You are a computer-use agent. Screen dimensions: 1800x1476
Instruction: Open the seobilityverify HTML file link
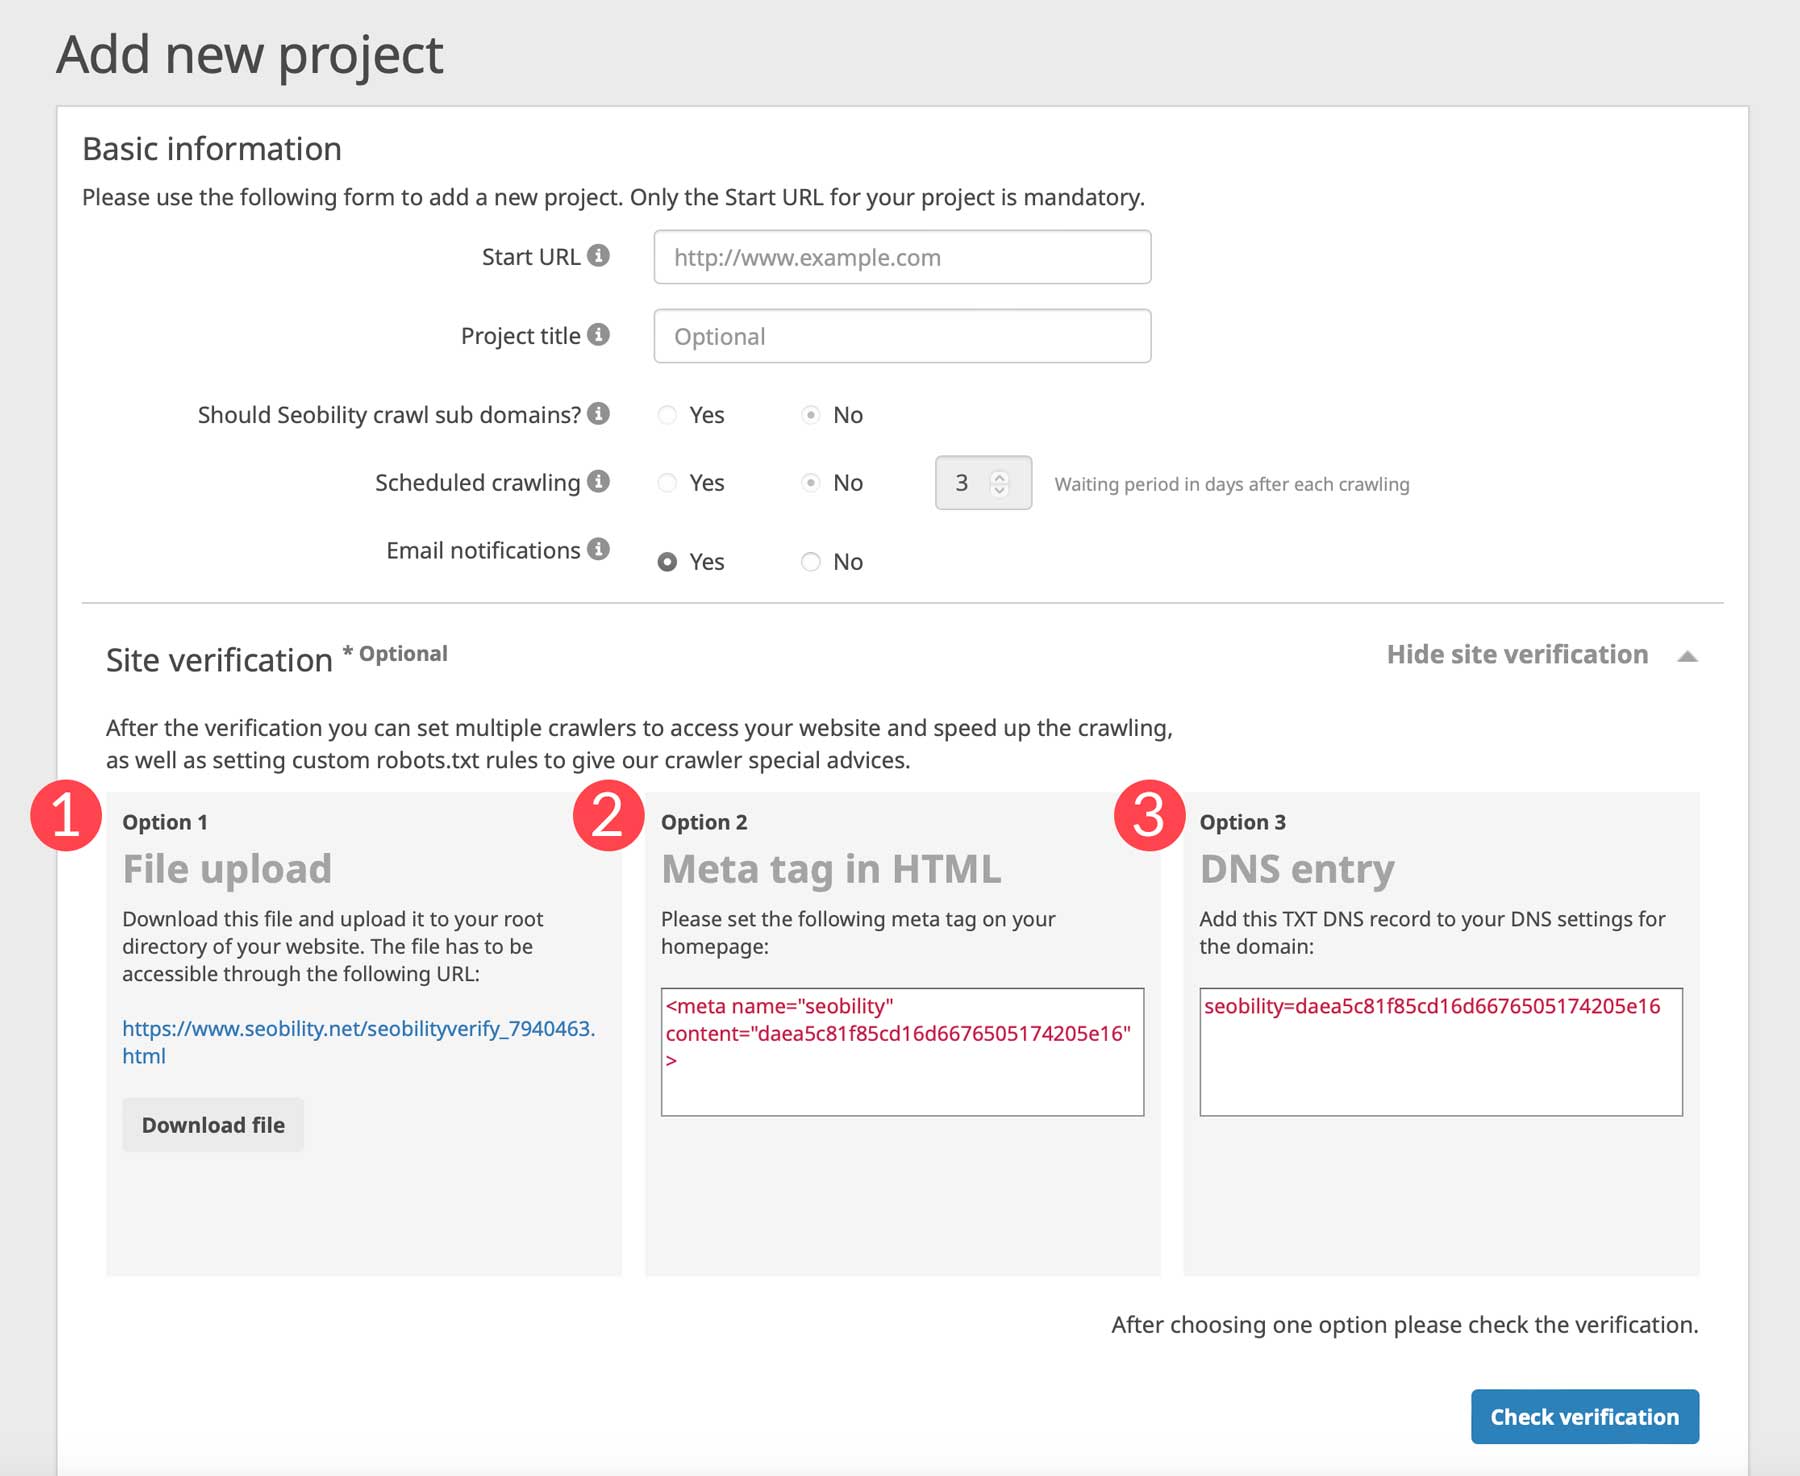click(x=358, y=1029)
